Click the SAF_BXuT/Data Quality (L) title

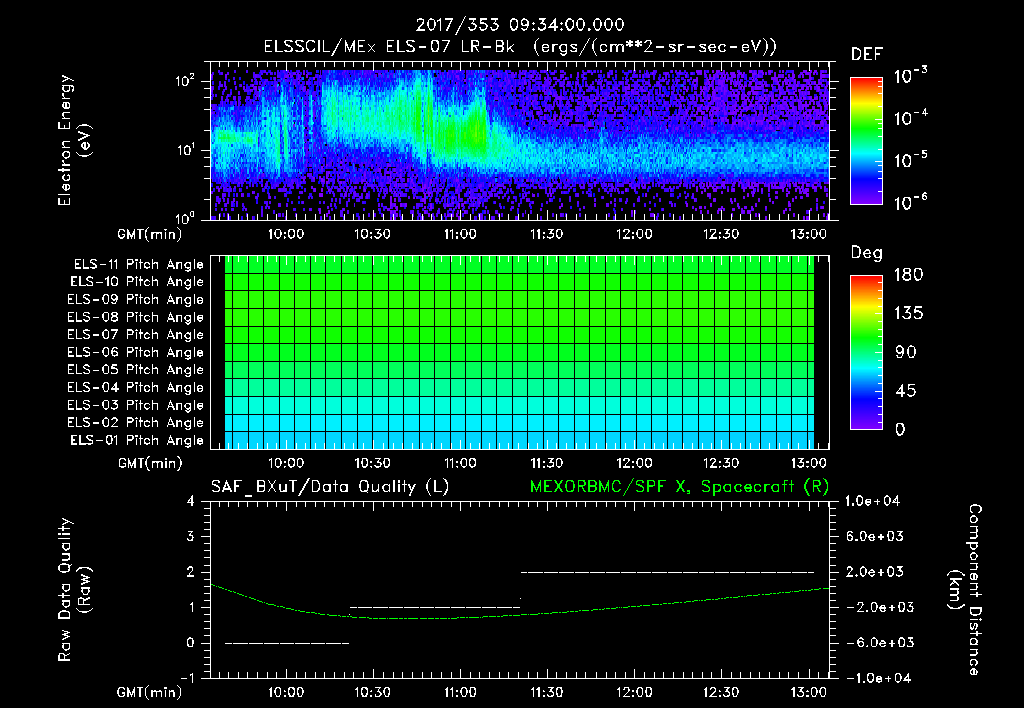click(330, 487)
